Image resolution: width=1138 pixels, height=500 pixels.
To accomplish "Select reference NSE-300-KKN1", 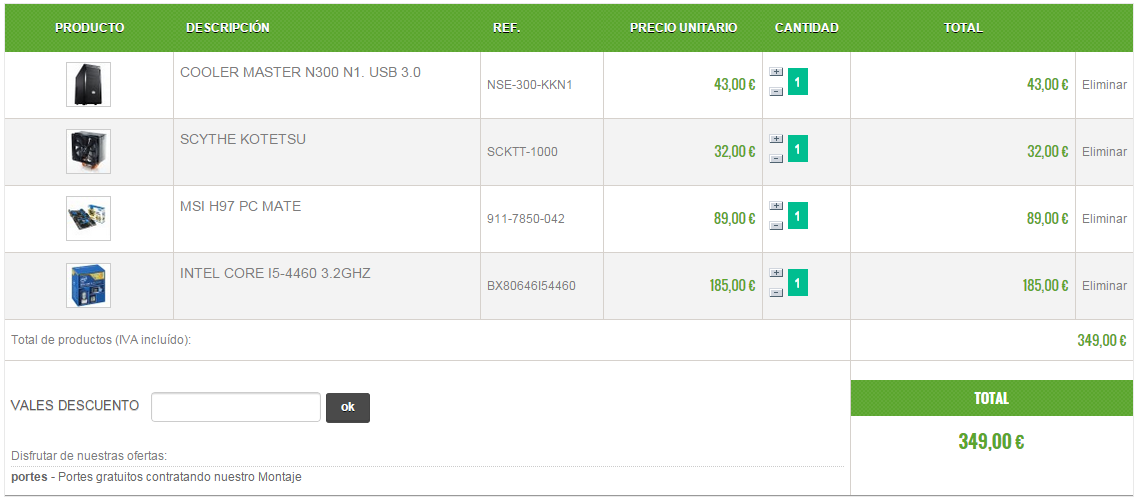I will click(x=530, y=85).
